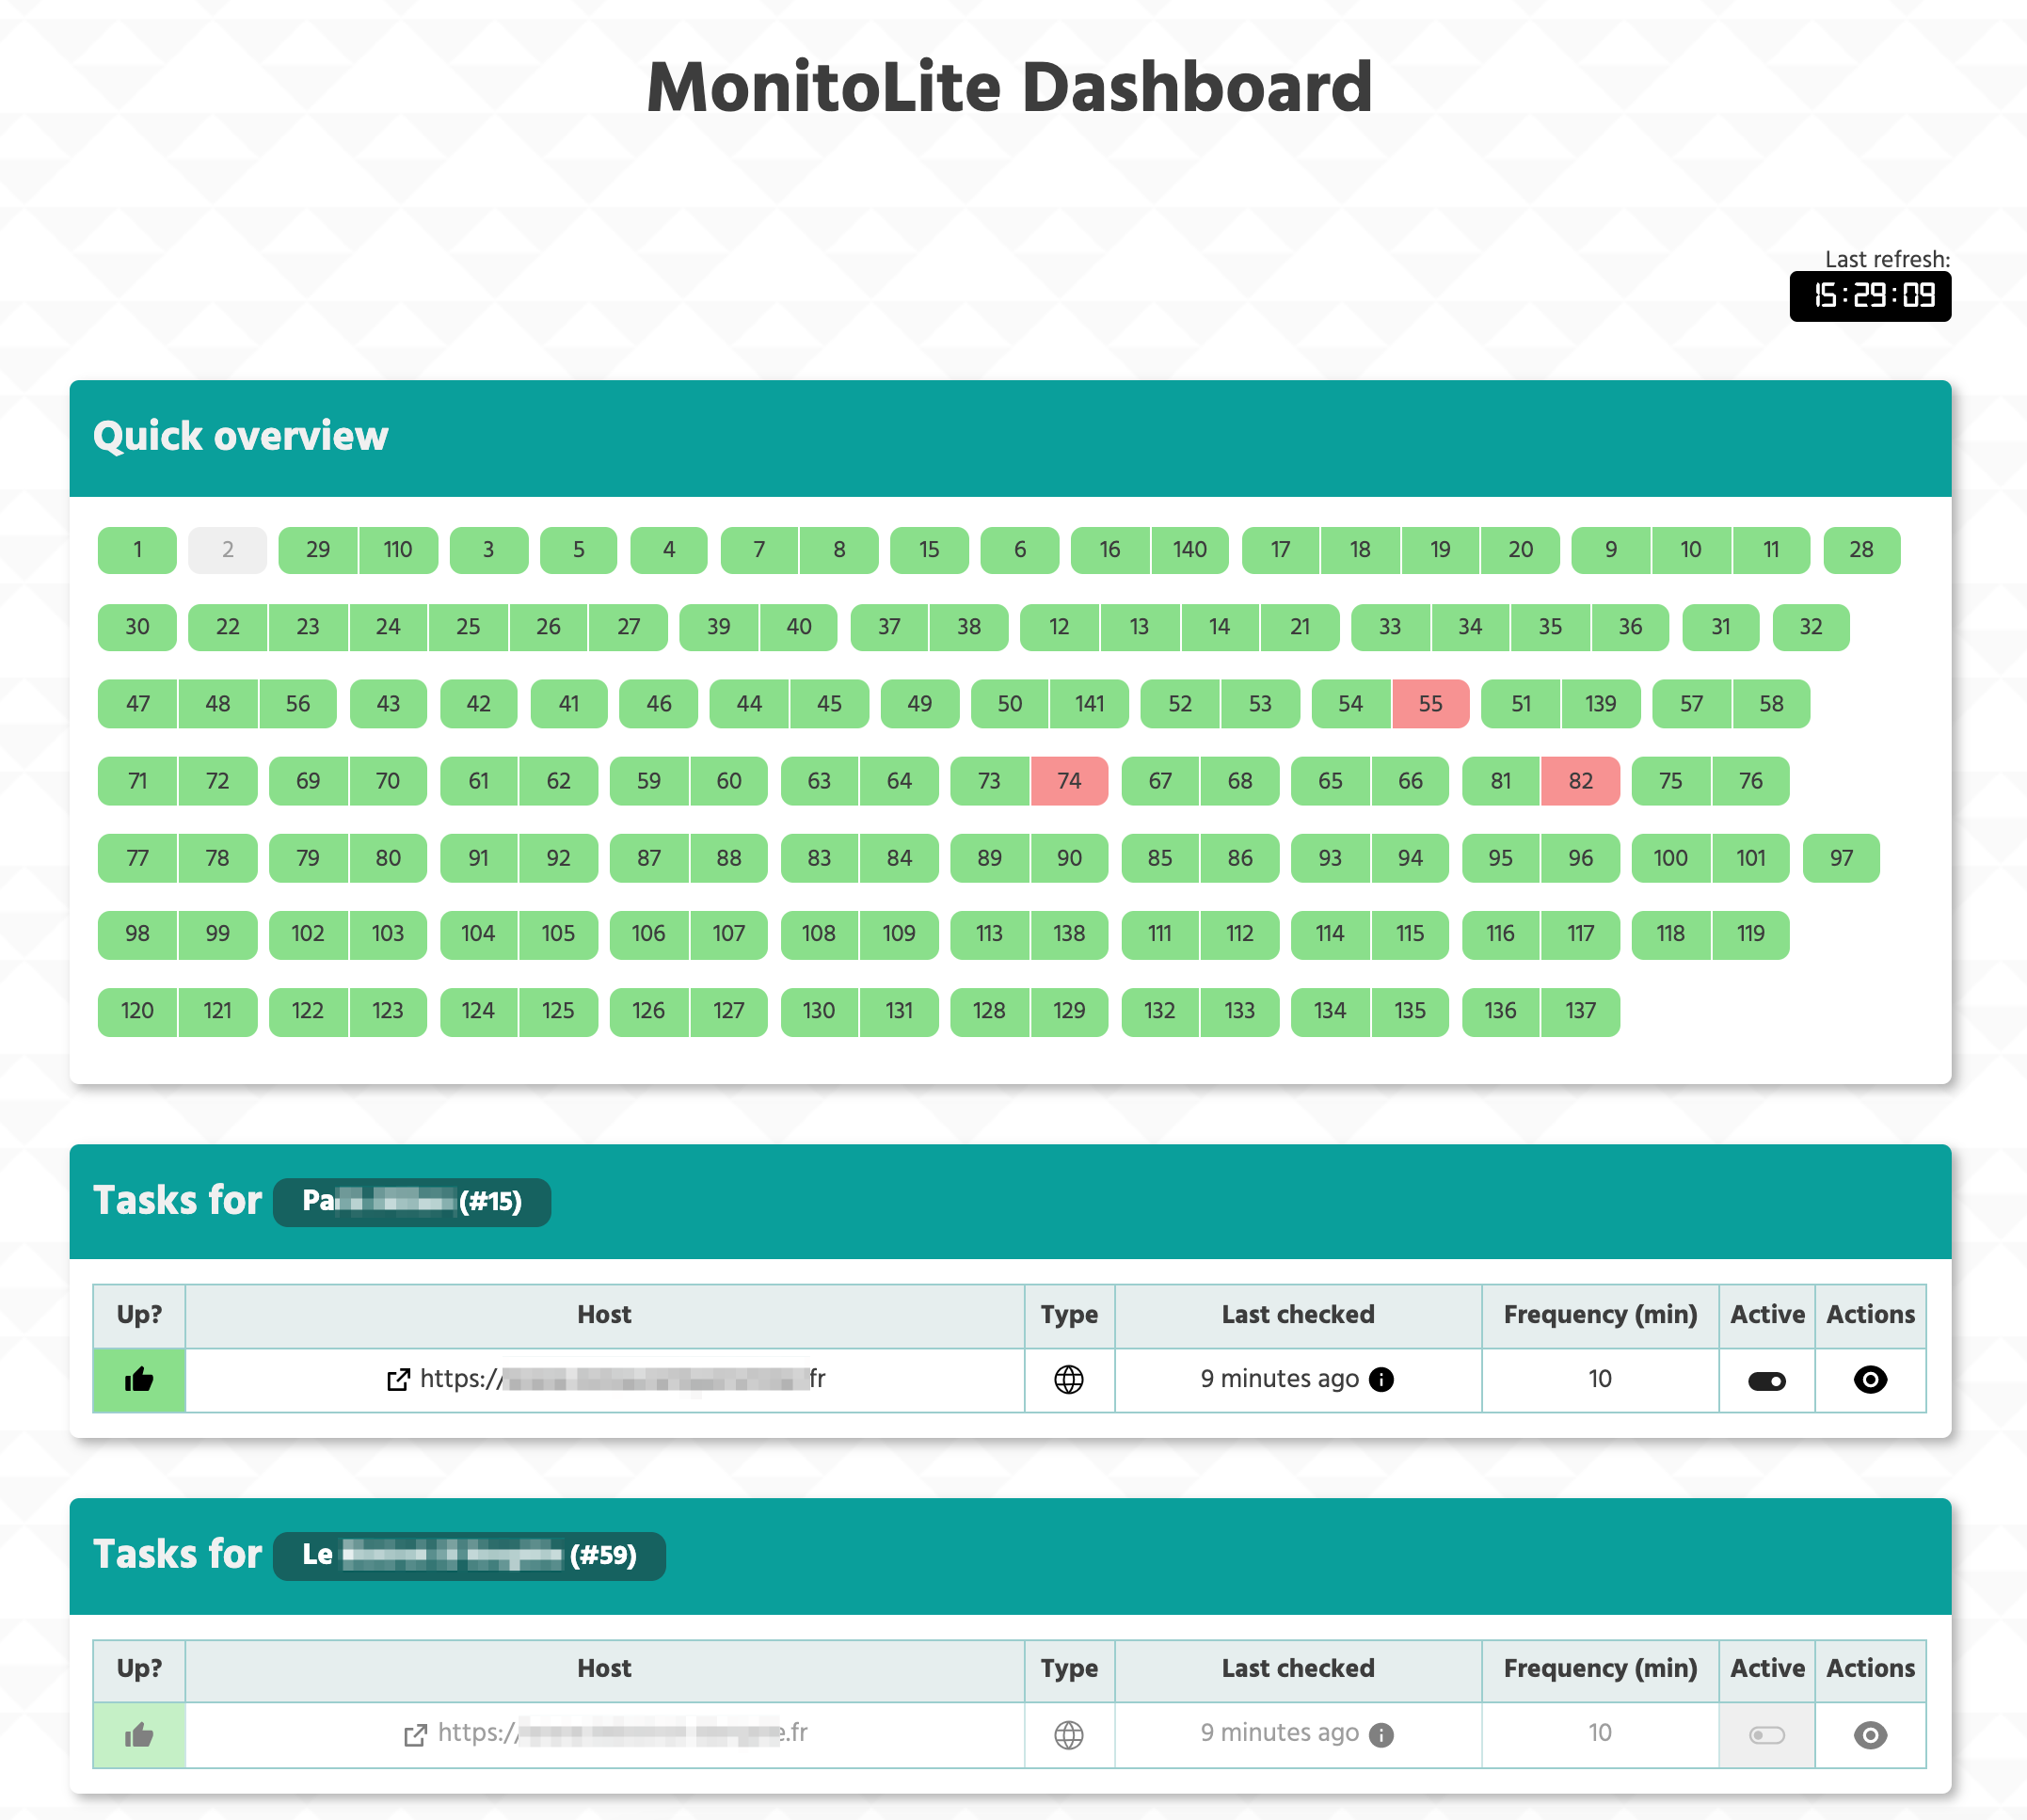
Task: Click the Quick overview header
Action: tap(240, 436)
